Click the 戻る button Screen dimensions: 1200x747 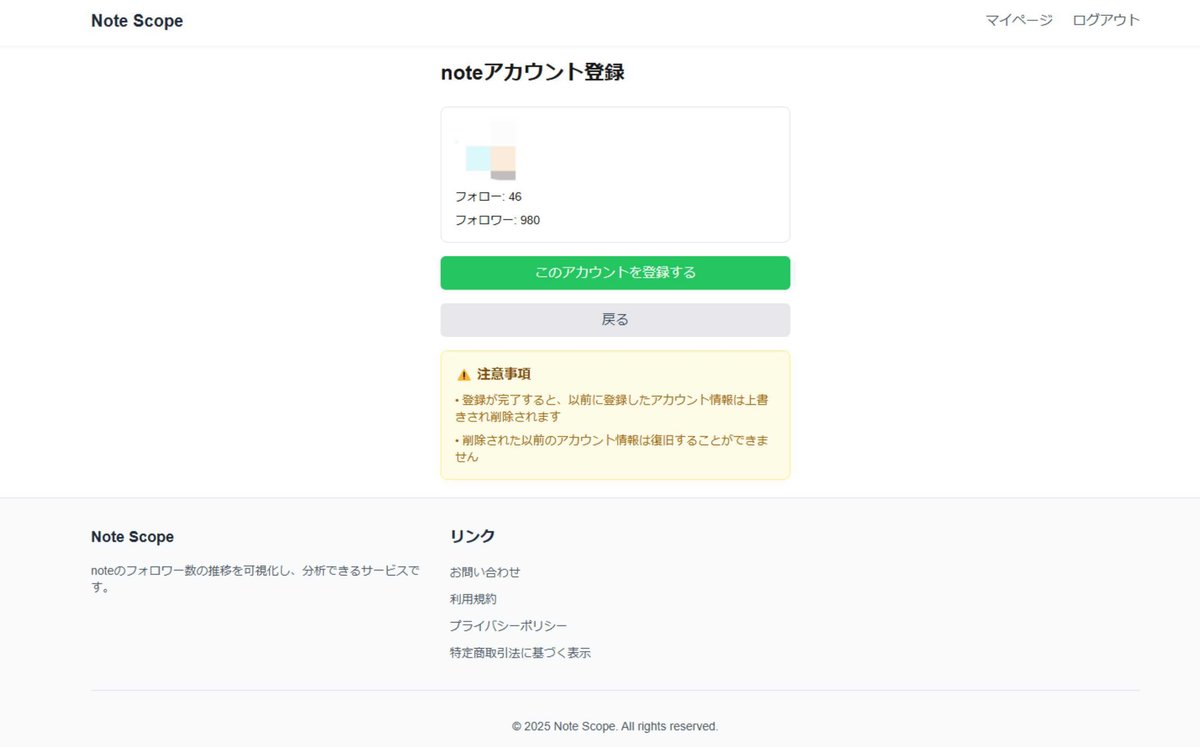(615, 319)
